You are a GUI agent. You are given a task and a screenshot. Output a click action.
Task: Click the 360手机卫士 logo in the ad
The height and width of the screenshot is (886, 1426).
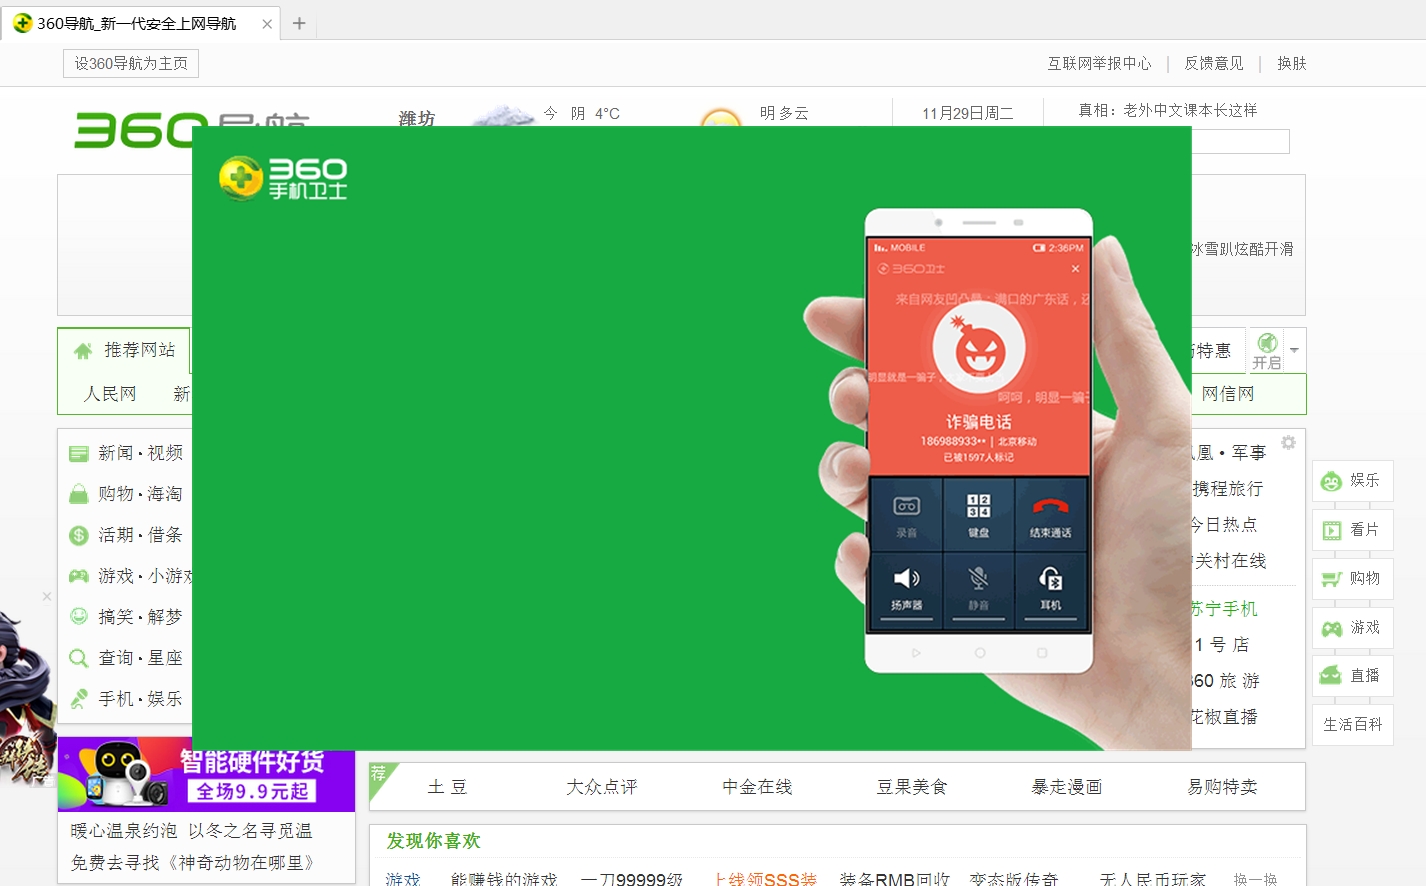pyautogui.click(x=283, y=179)
